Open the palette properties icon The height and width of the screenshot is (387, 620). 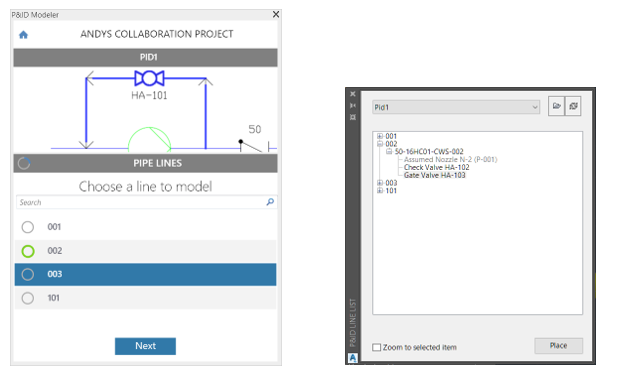[x=353, y=117]
